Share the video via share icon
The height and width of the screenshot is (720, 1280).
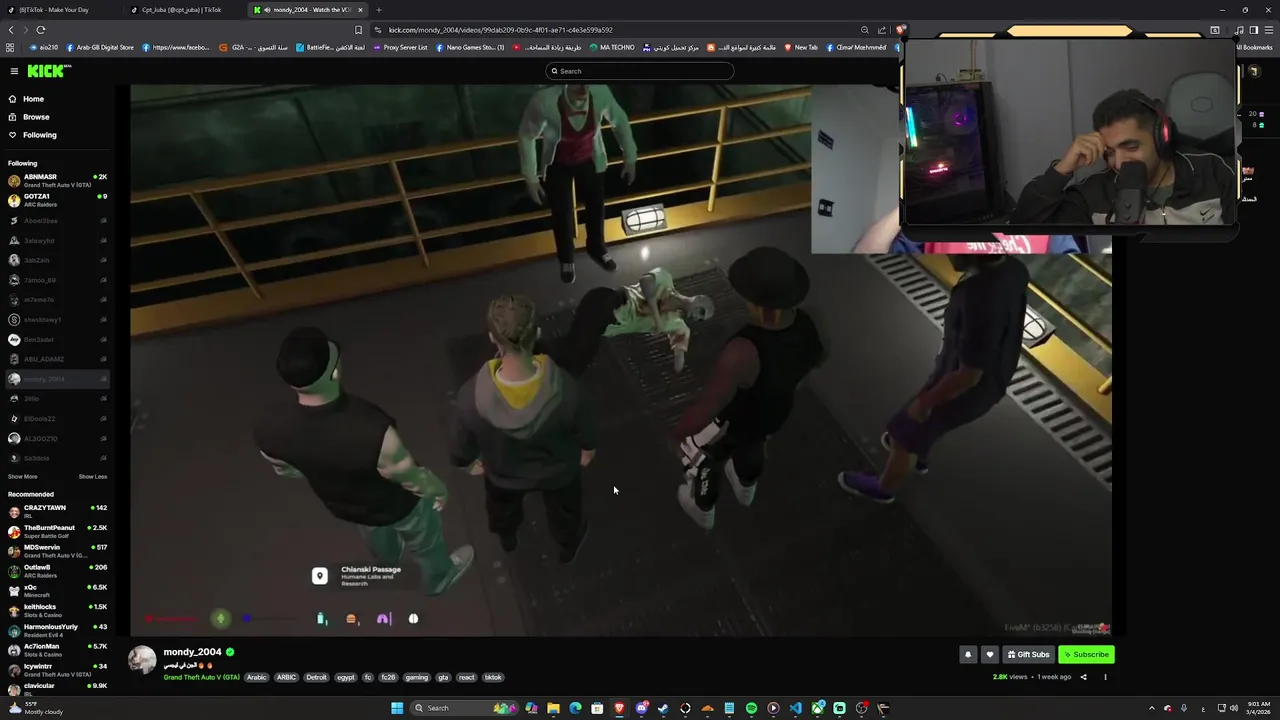[1083, 677]
